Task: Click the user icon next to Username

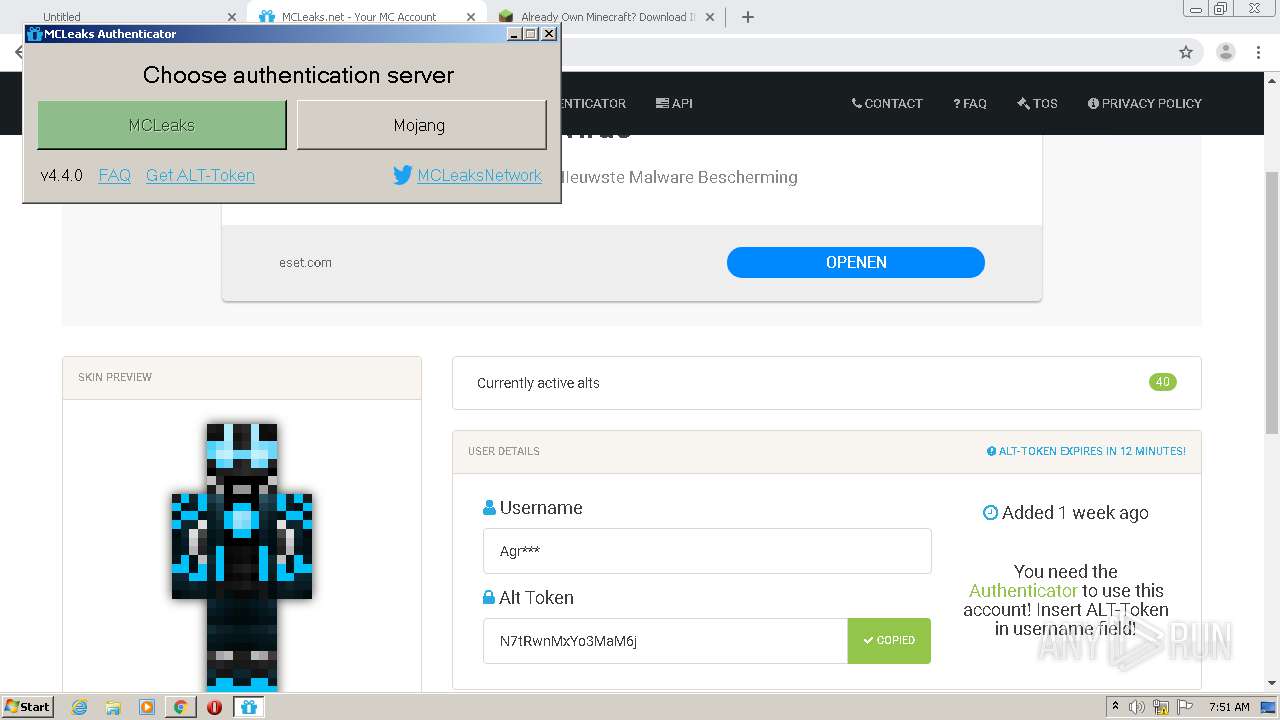Action: [x=489, y=508]
